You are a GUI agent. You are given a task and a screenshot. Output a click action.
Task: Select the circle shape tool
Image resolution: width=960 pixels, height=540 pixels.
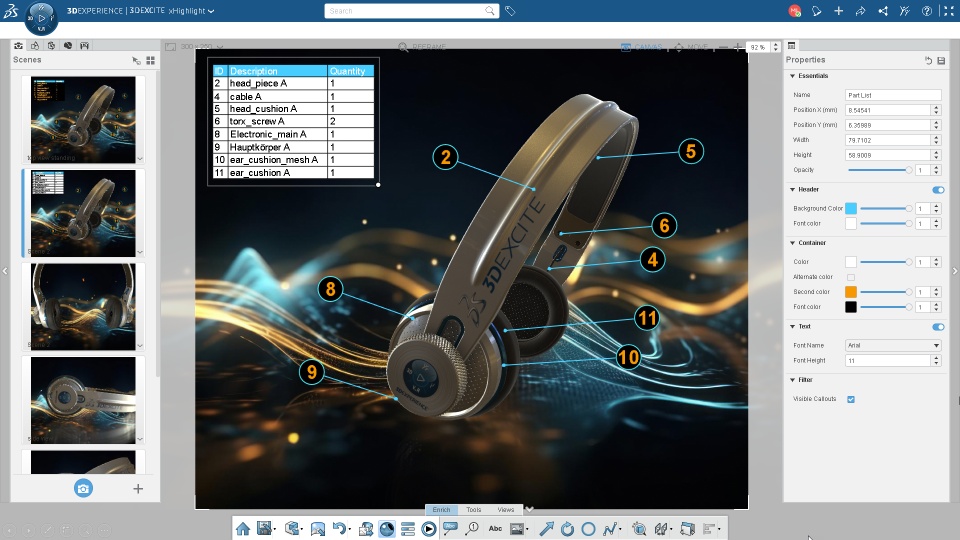click(x=588, y=529)
